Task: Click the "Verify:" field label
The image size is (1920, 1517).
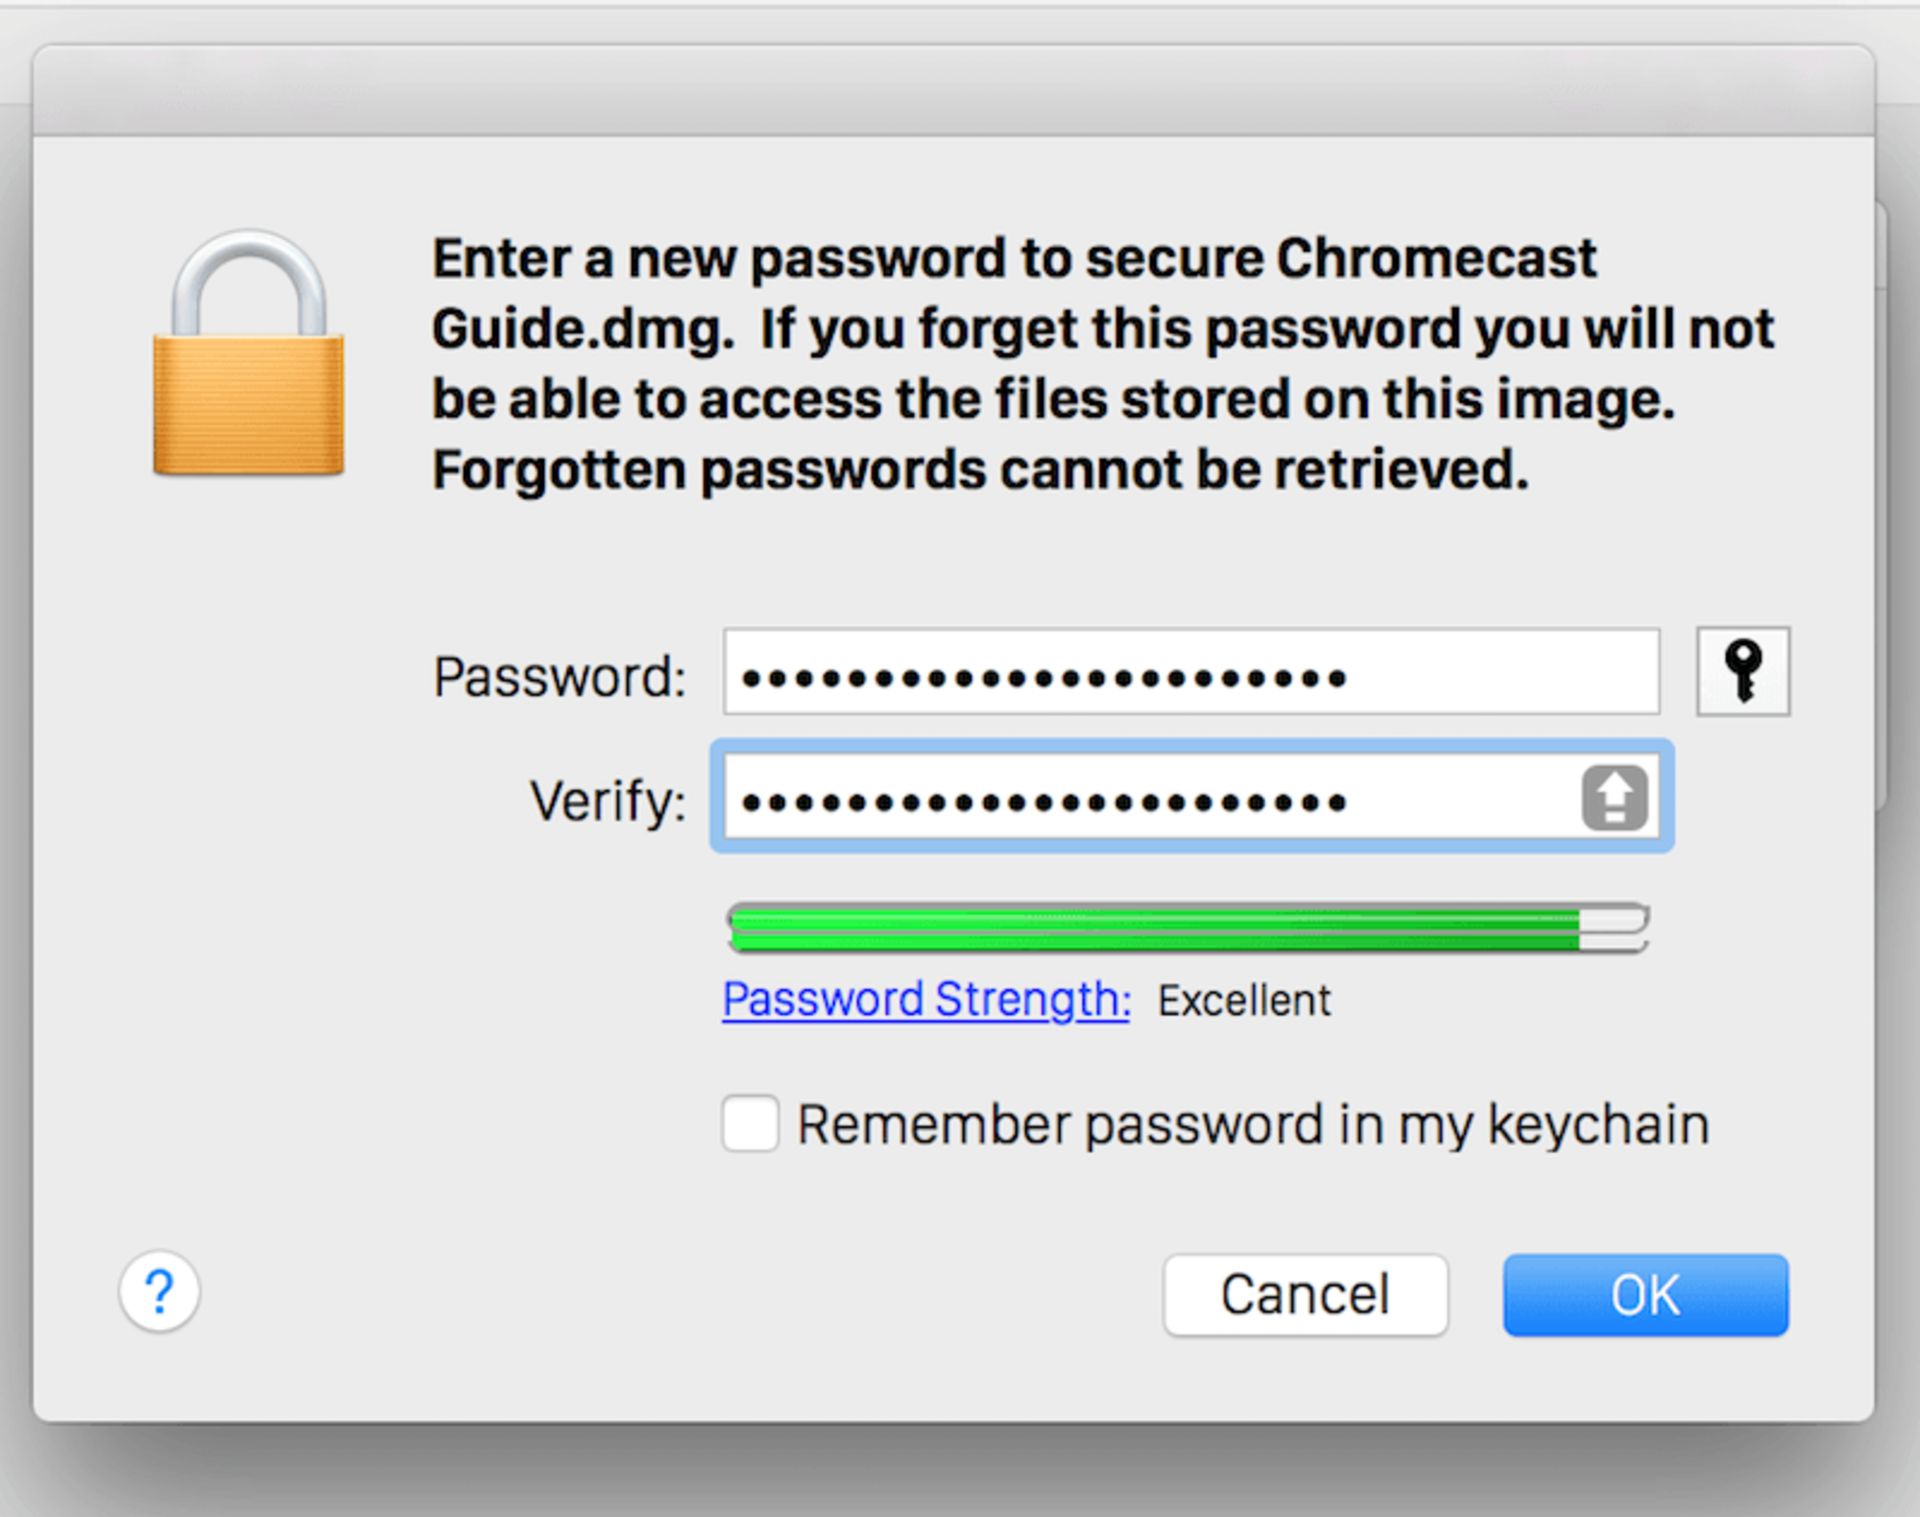Action: click(x=608, y=801)
